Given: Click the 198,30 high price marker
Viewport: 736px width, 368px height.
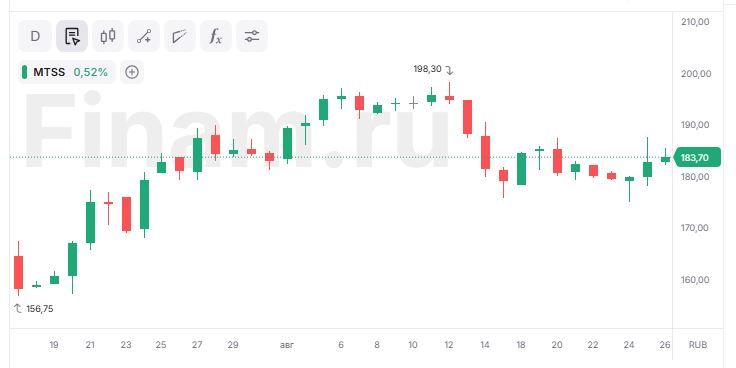Looking at the screenshot, I should pyautogui.click(x=427, y=69).
